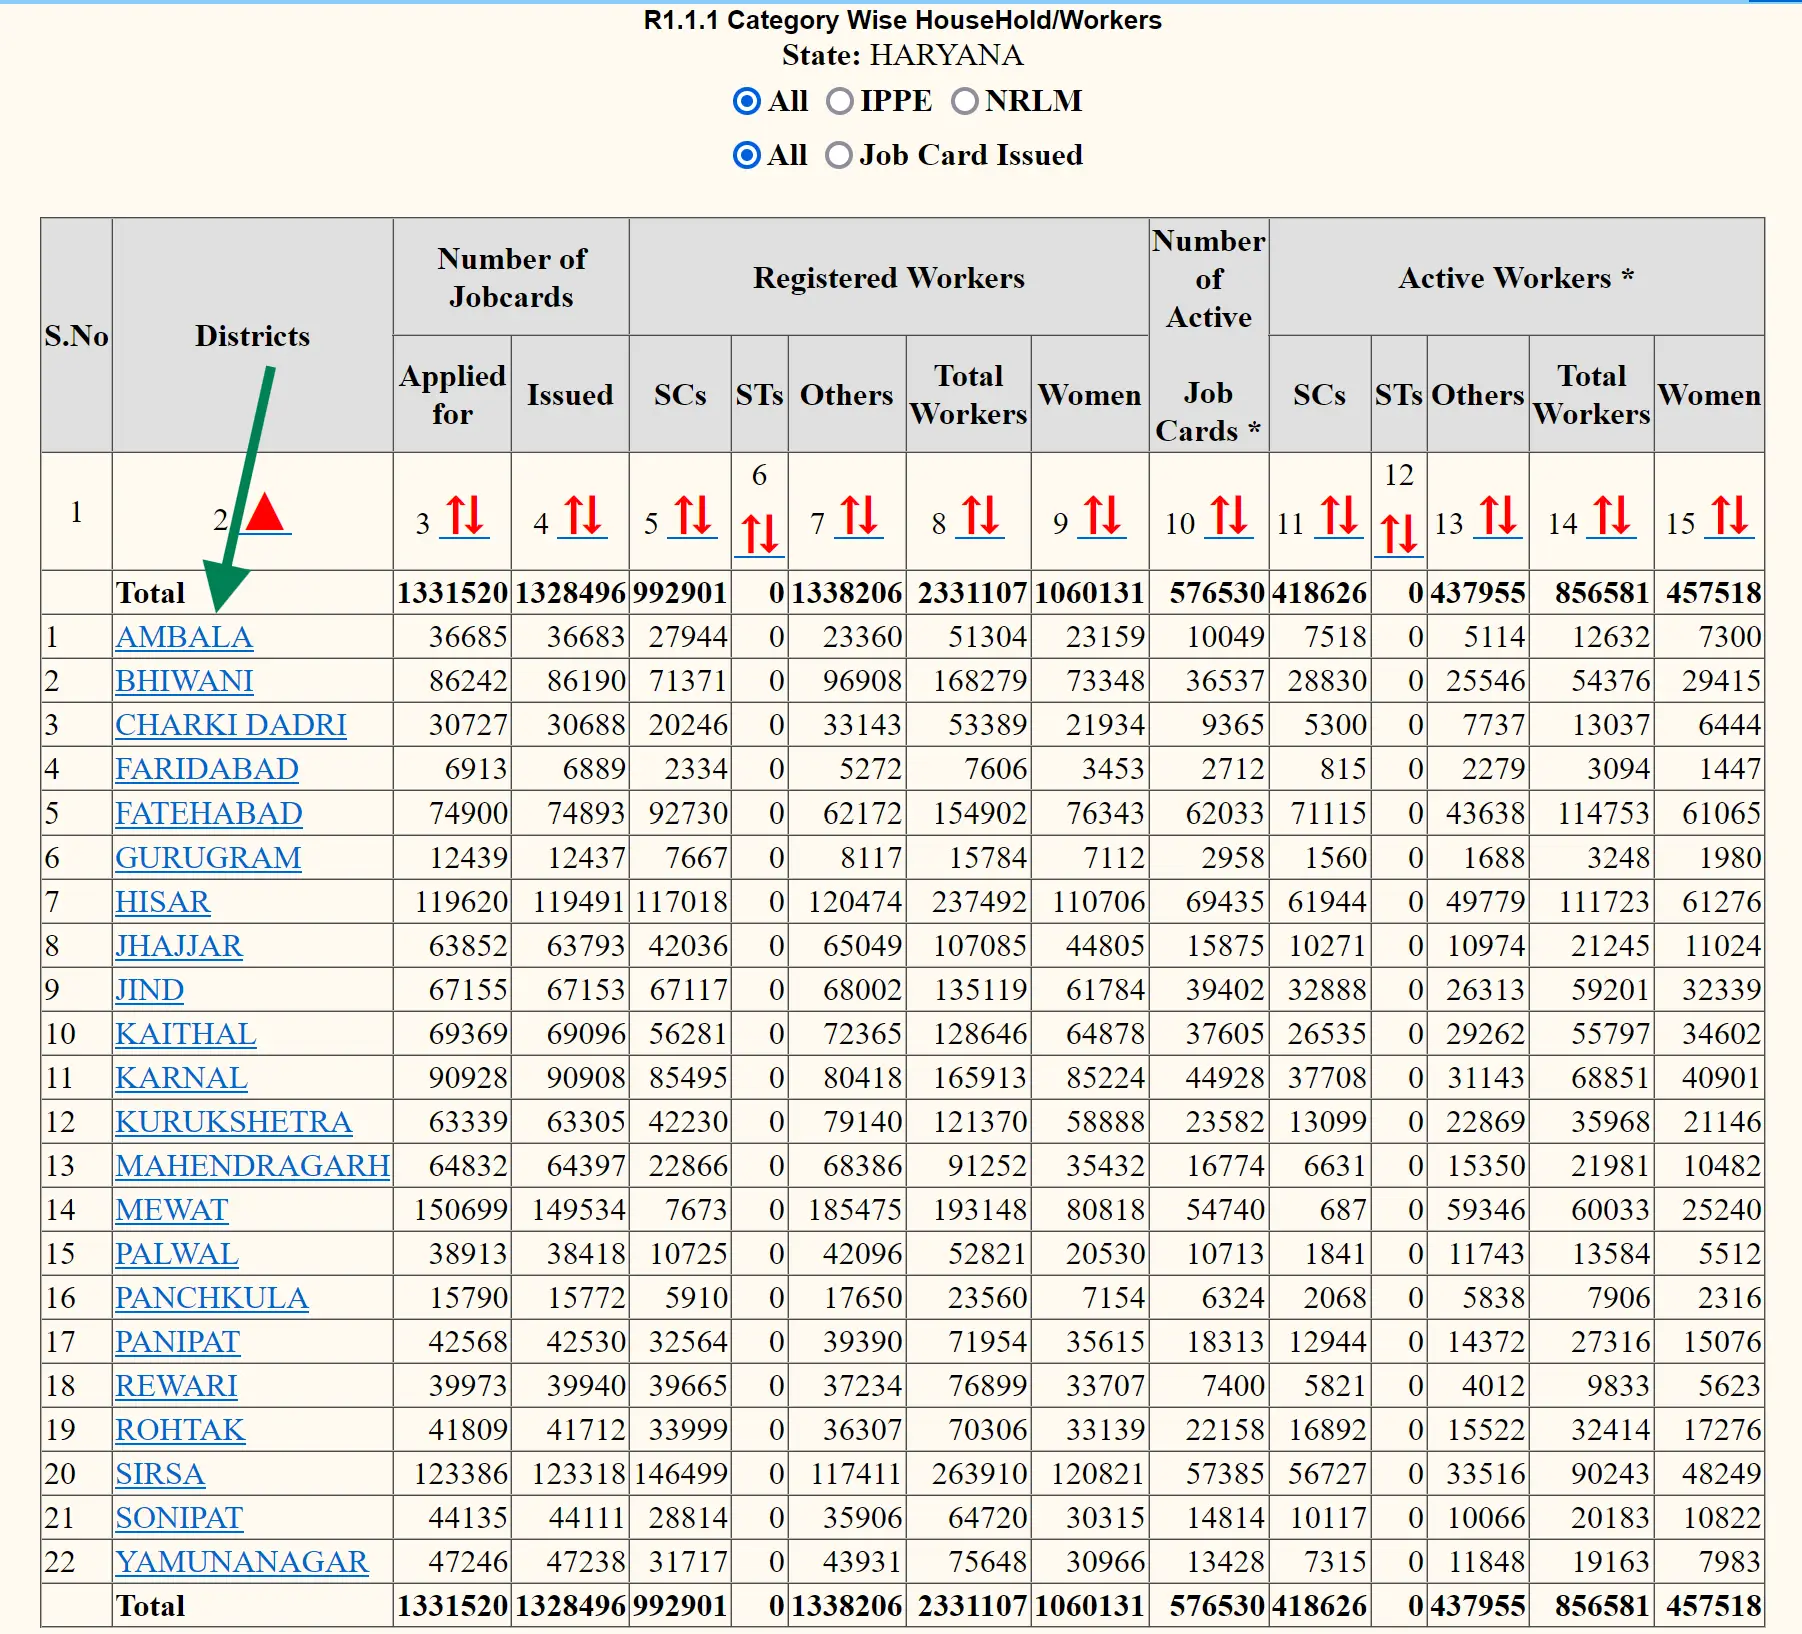1802x1634 pixels.
Task: Open the KARNAL district link
Action: pos(181,1077)
